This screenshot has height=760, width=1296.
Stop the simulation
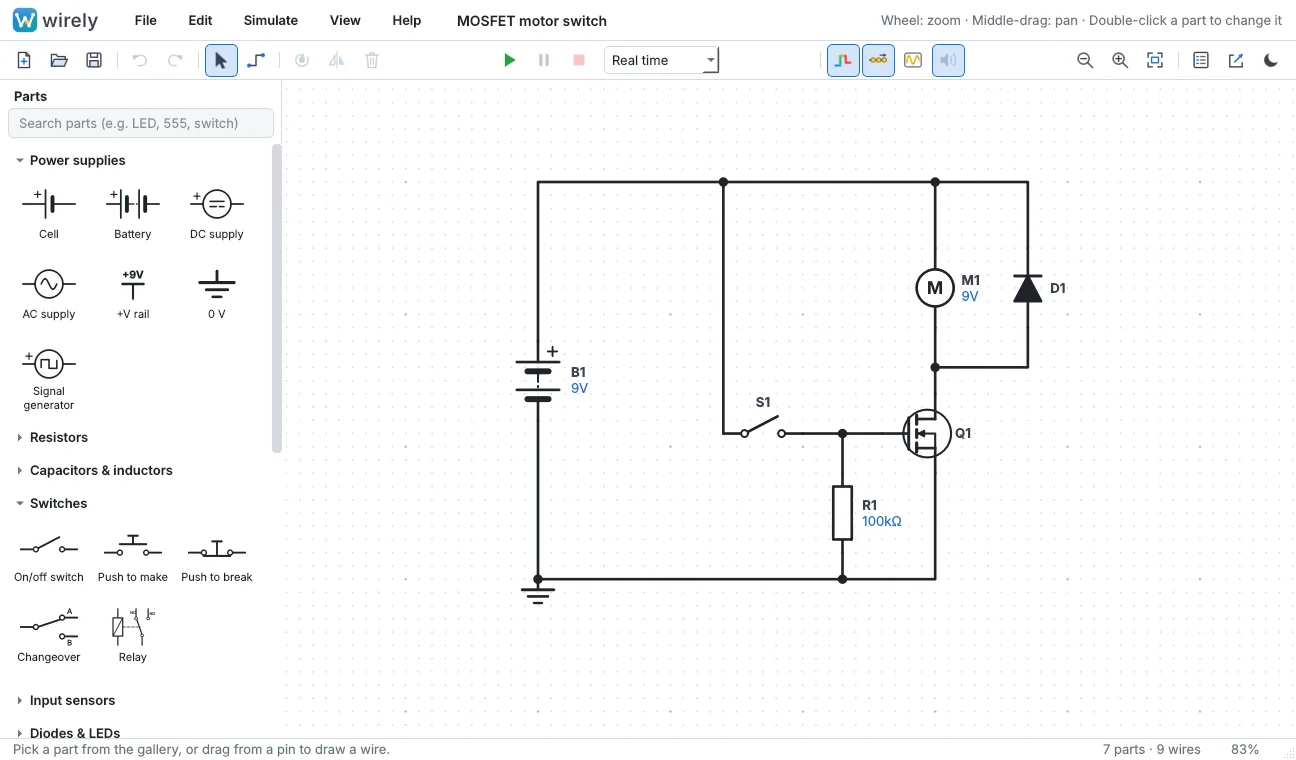tap(579, 60)
